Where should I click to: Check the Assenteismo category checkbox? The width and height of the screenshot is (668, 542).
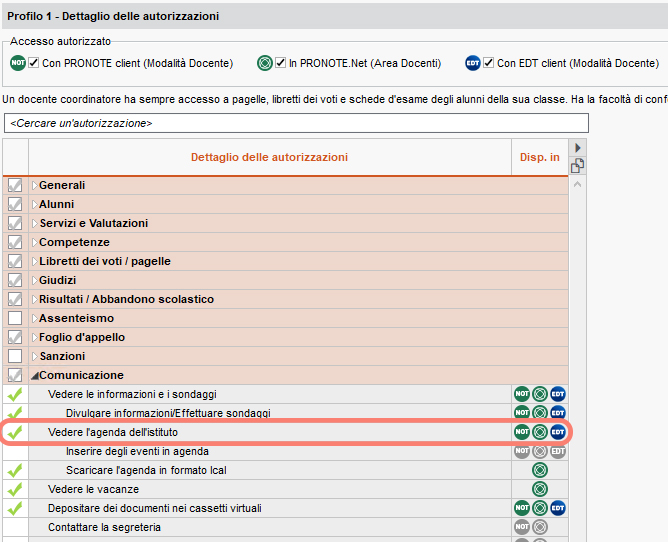point(15,318)
